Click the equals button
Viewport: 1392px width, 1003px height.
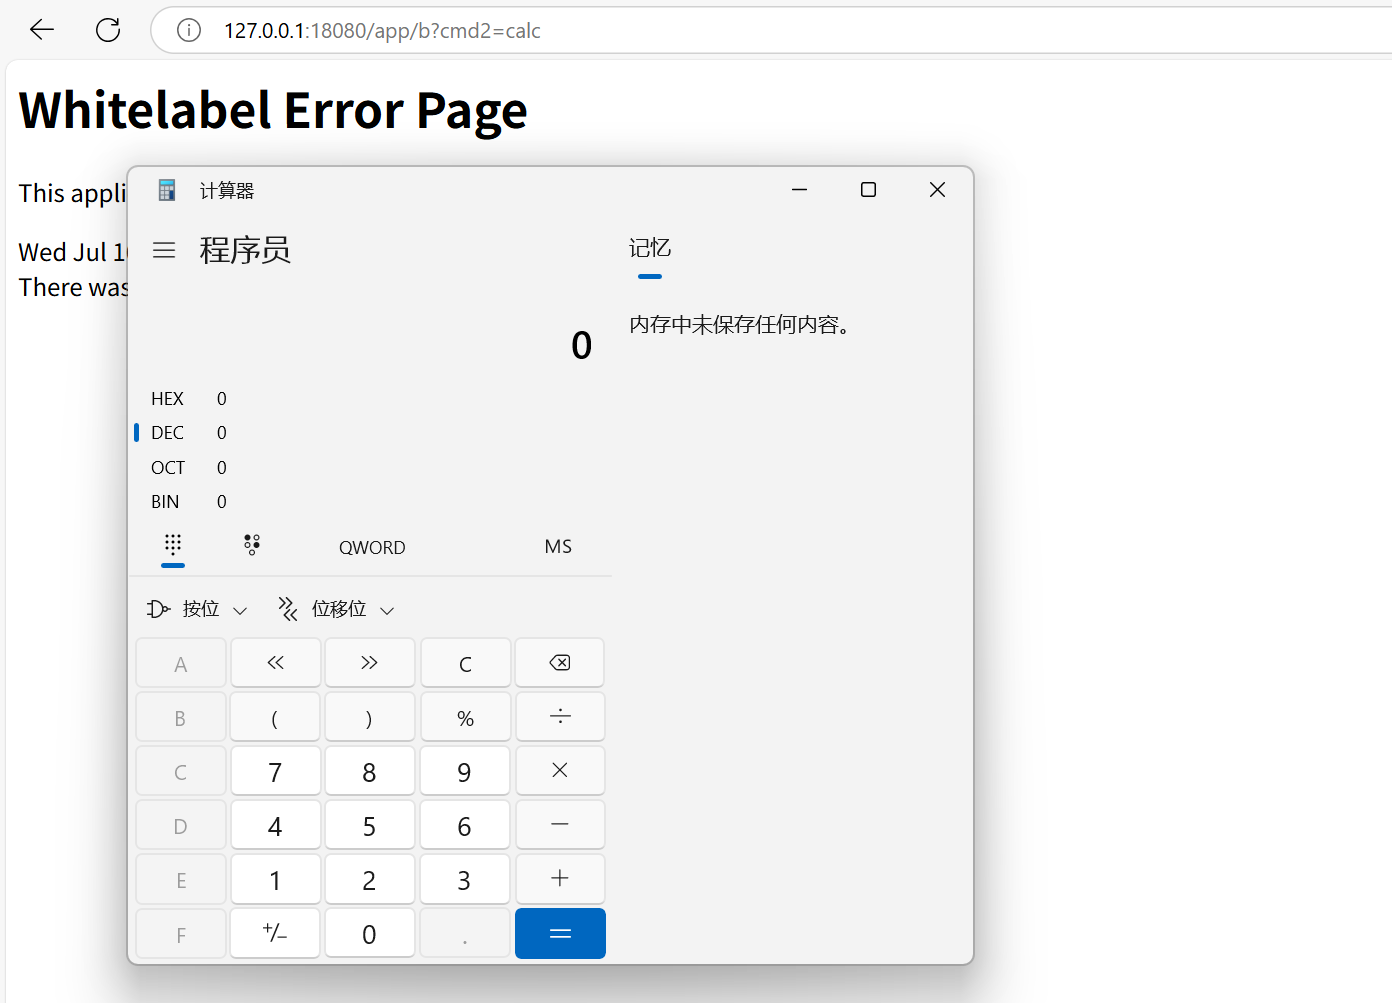[560, 933]
